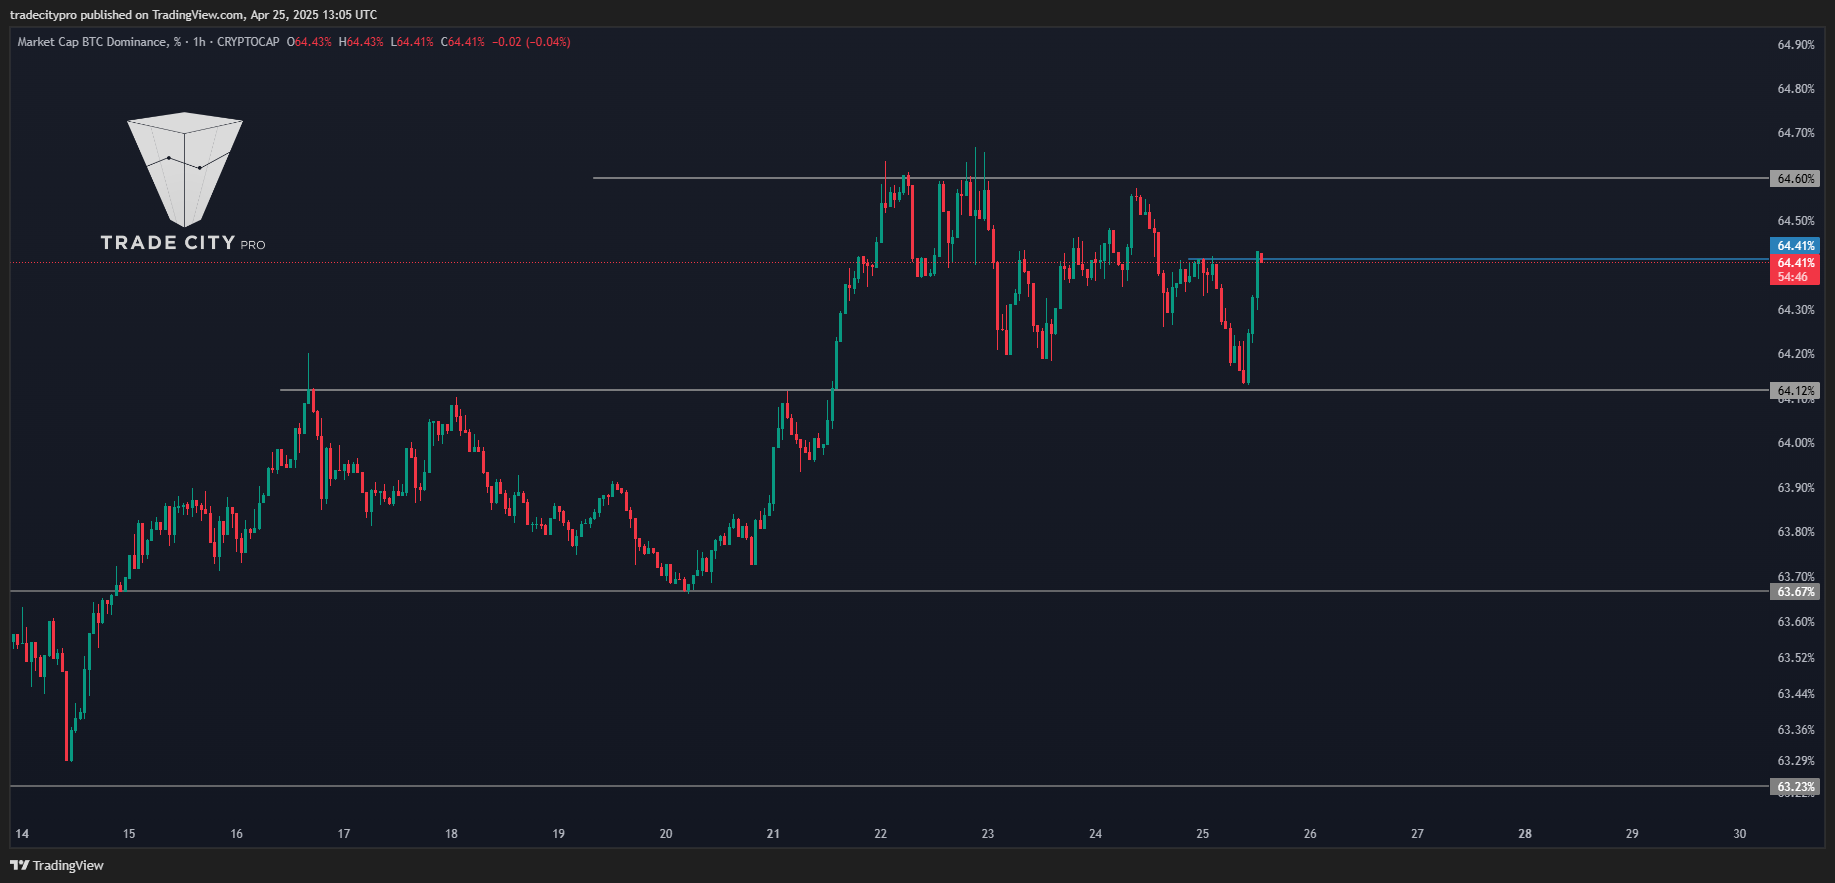The width and height of the screenshot is (1835, 883).
Task: Click the '63.90%' price axis tick
Action: pos(1796,488)
